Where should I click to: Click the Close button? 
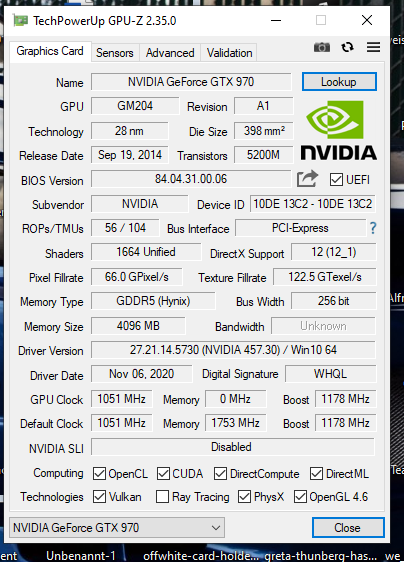(x=348, y=528)
